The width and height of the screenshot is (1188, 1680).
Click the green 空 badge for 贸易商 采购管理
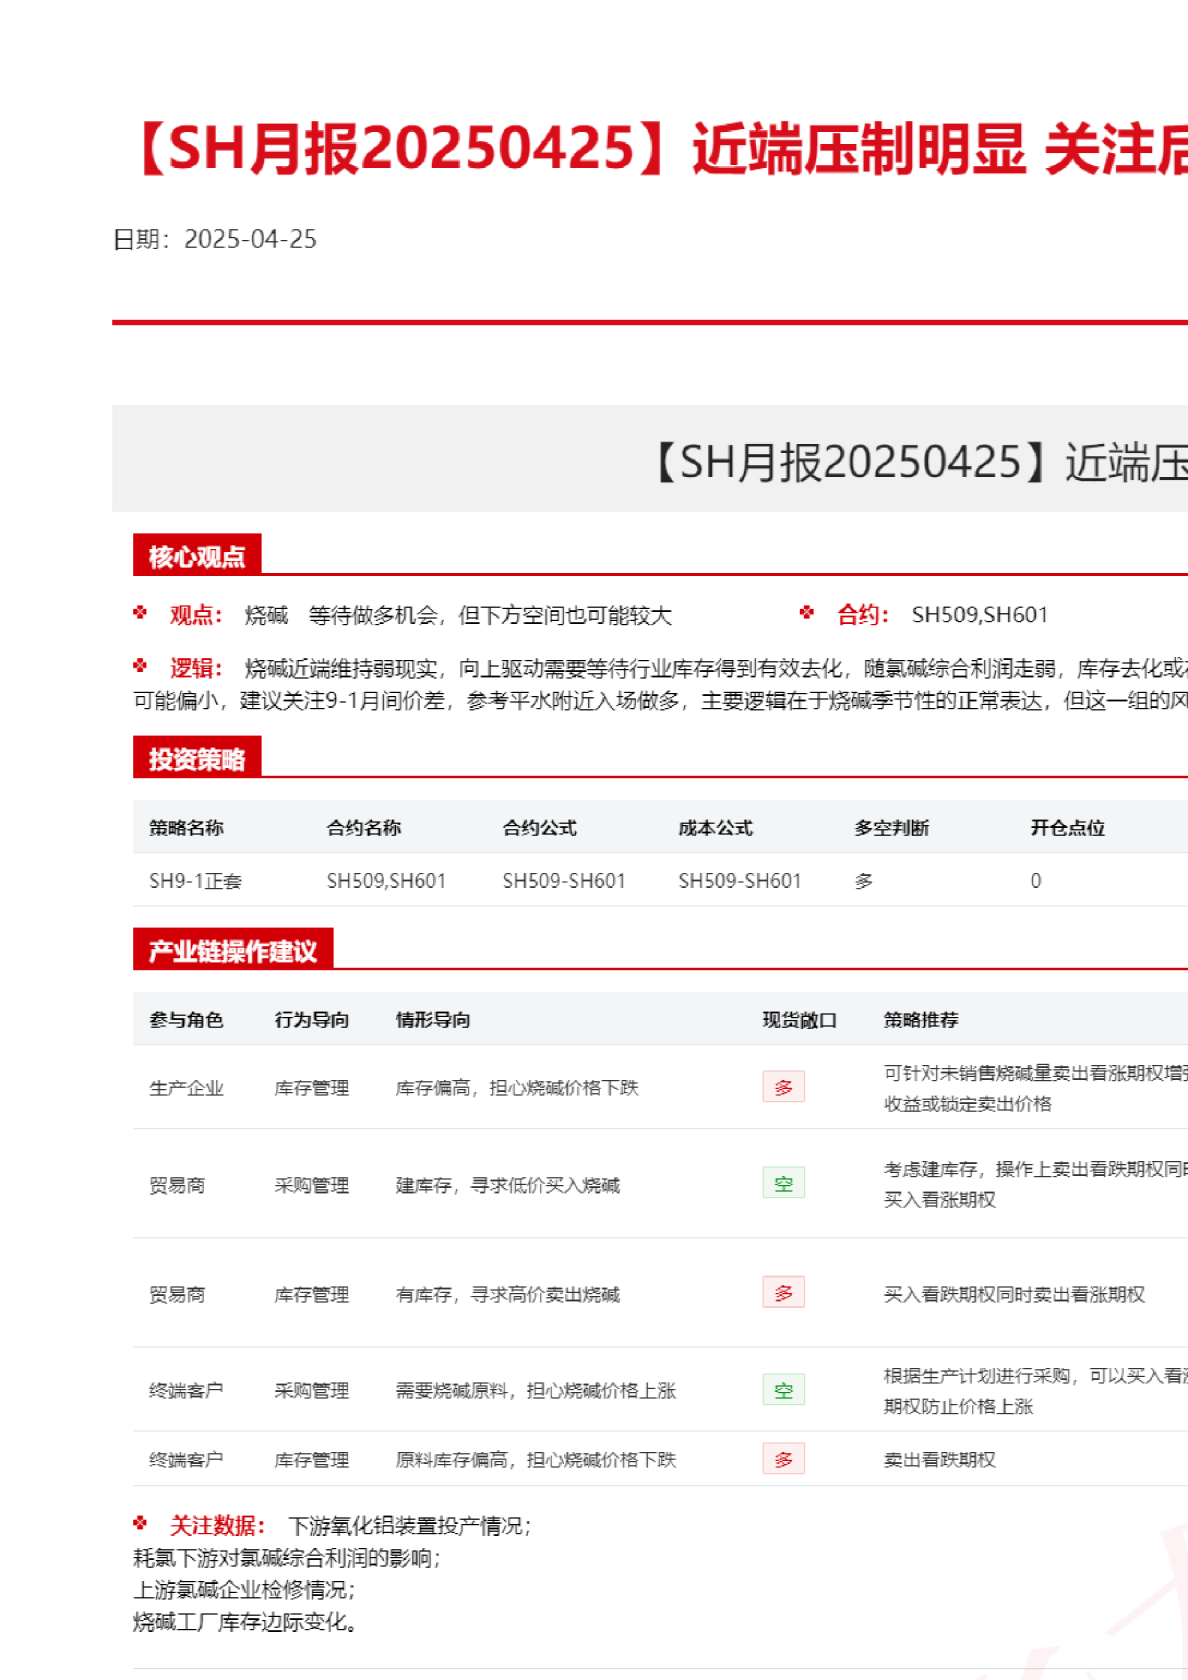(x=783, y=1184)
